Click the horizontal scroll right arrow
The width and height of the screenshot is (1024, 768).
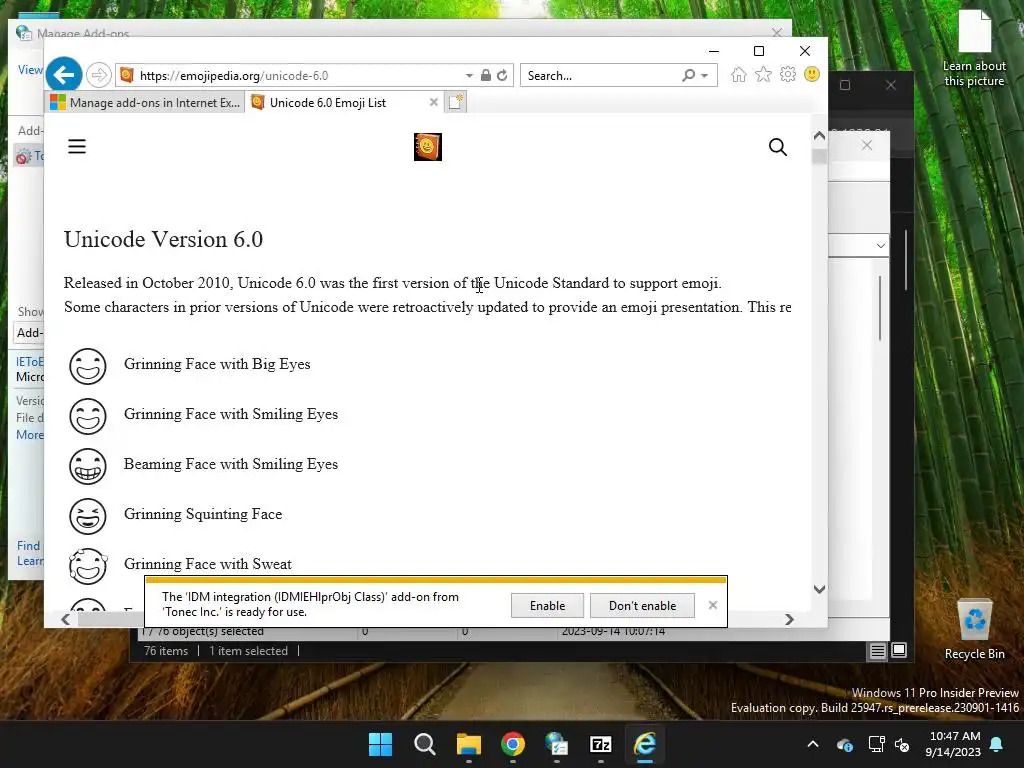click(x=789, y=619)
